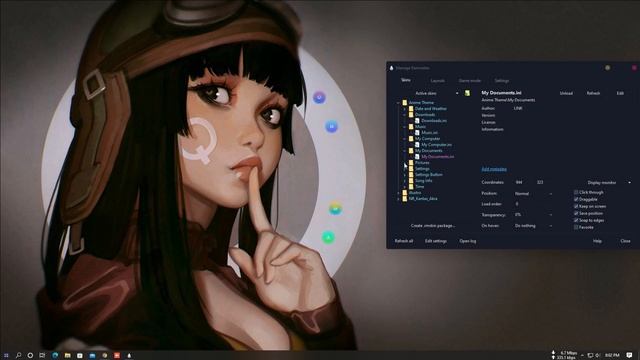
Task: Launch Microsoft Edge from taskbar
Action: pyautogui.click(x=55, y=356)
